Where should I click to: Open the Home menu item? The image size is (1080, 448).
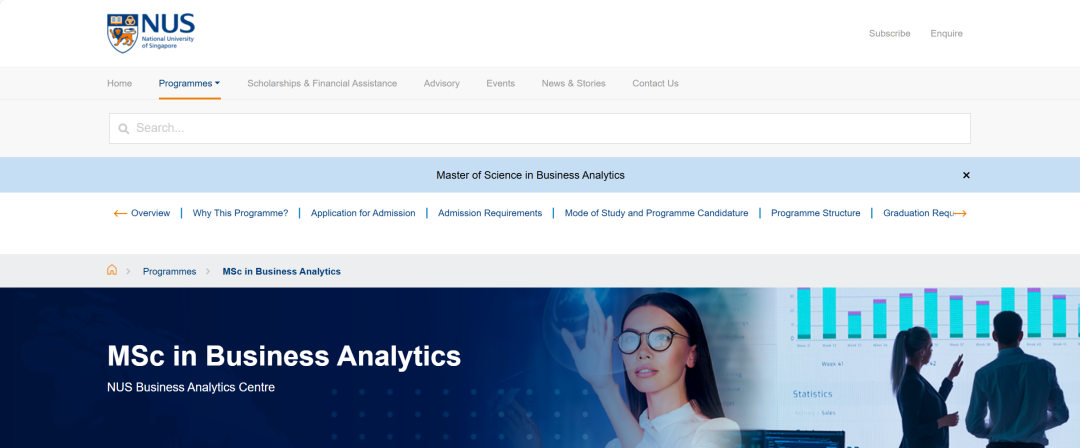point(119,83)
